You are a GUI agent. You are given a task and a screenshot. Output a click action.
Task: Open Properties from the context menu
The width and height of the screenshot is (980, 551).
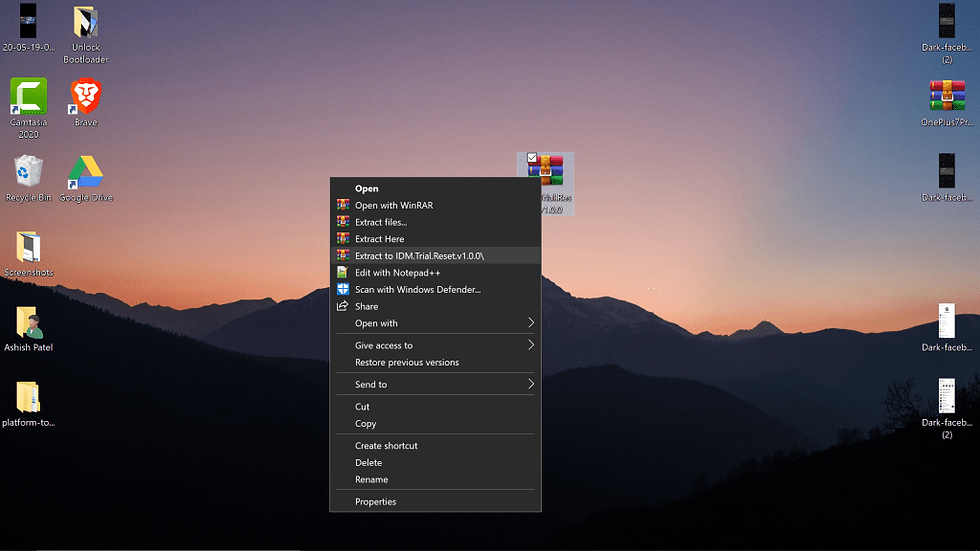[435, 502]
